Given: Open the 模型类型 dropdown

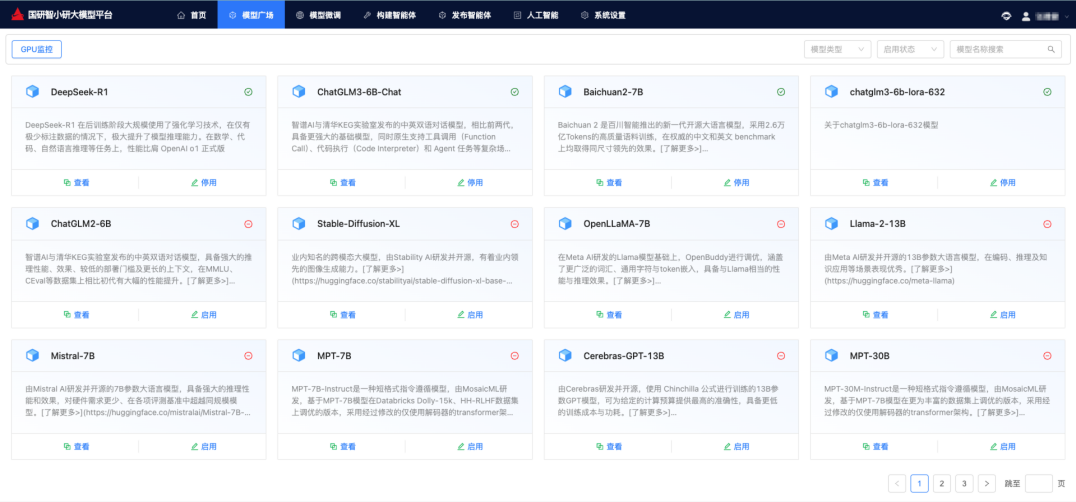Looking at the screenshot, I should coord(837,49).
